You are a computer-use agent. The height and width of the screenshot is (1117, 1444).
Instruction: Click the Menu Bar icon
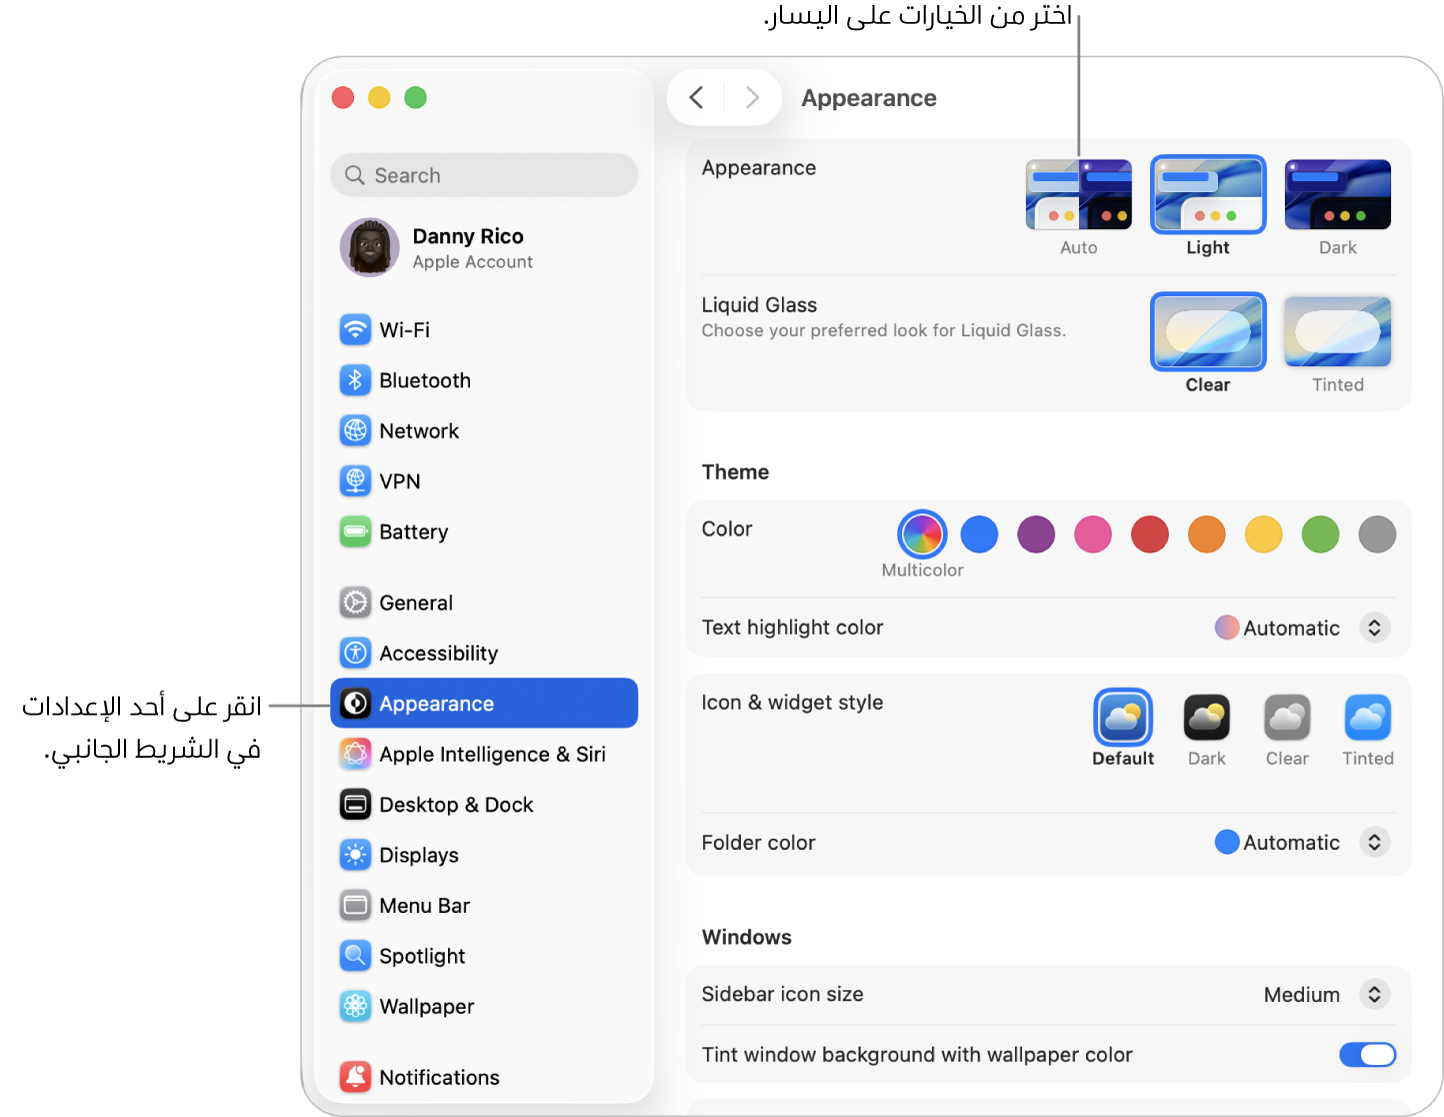355,905
